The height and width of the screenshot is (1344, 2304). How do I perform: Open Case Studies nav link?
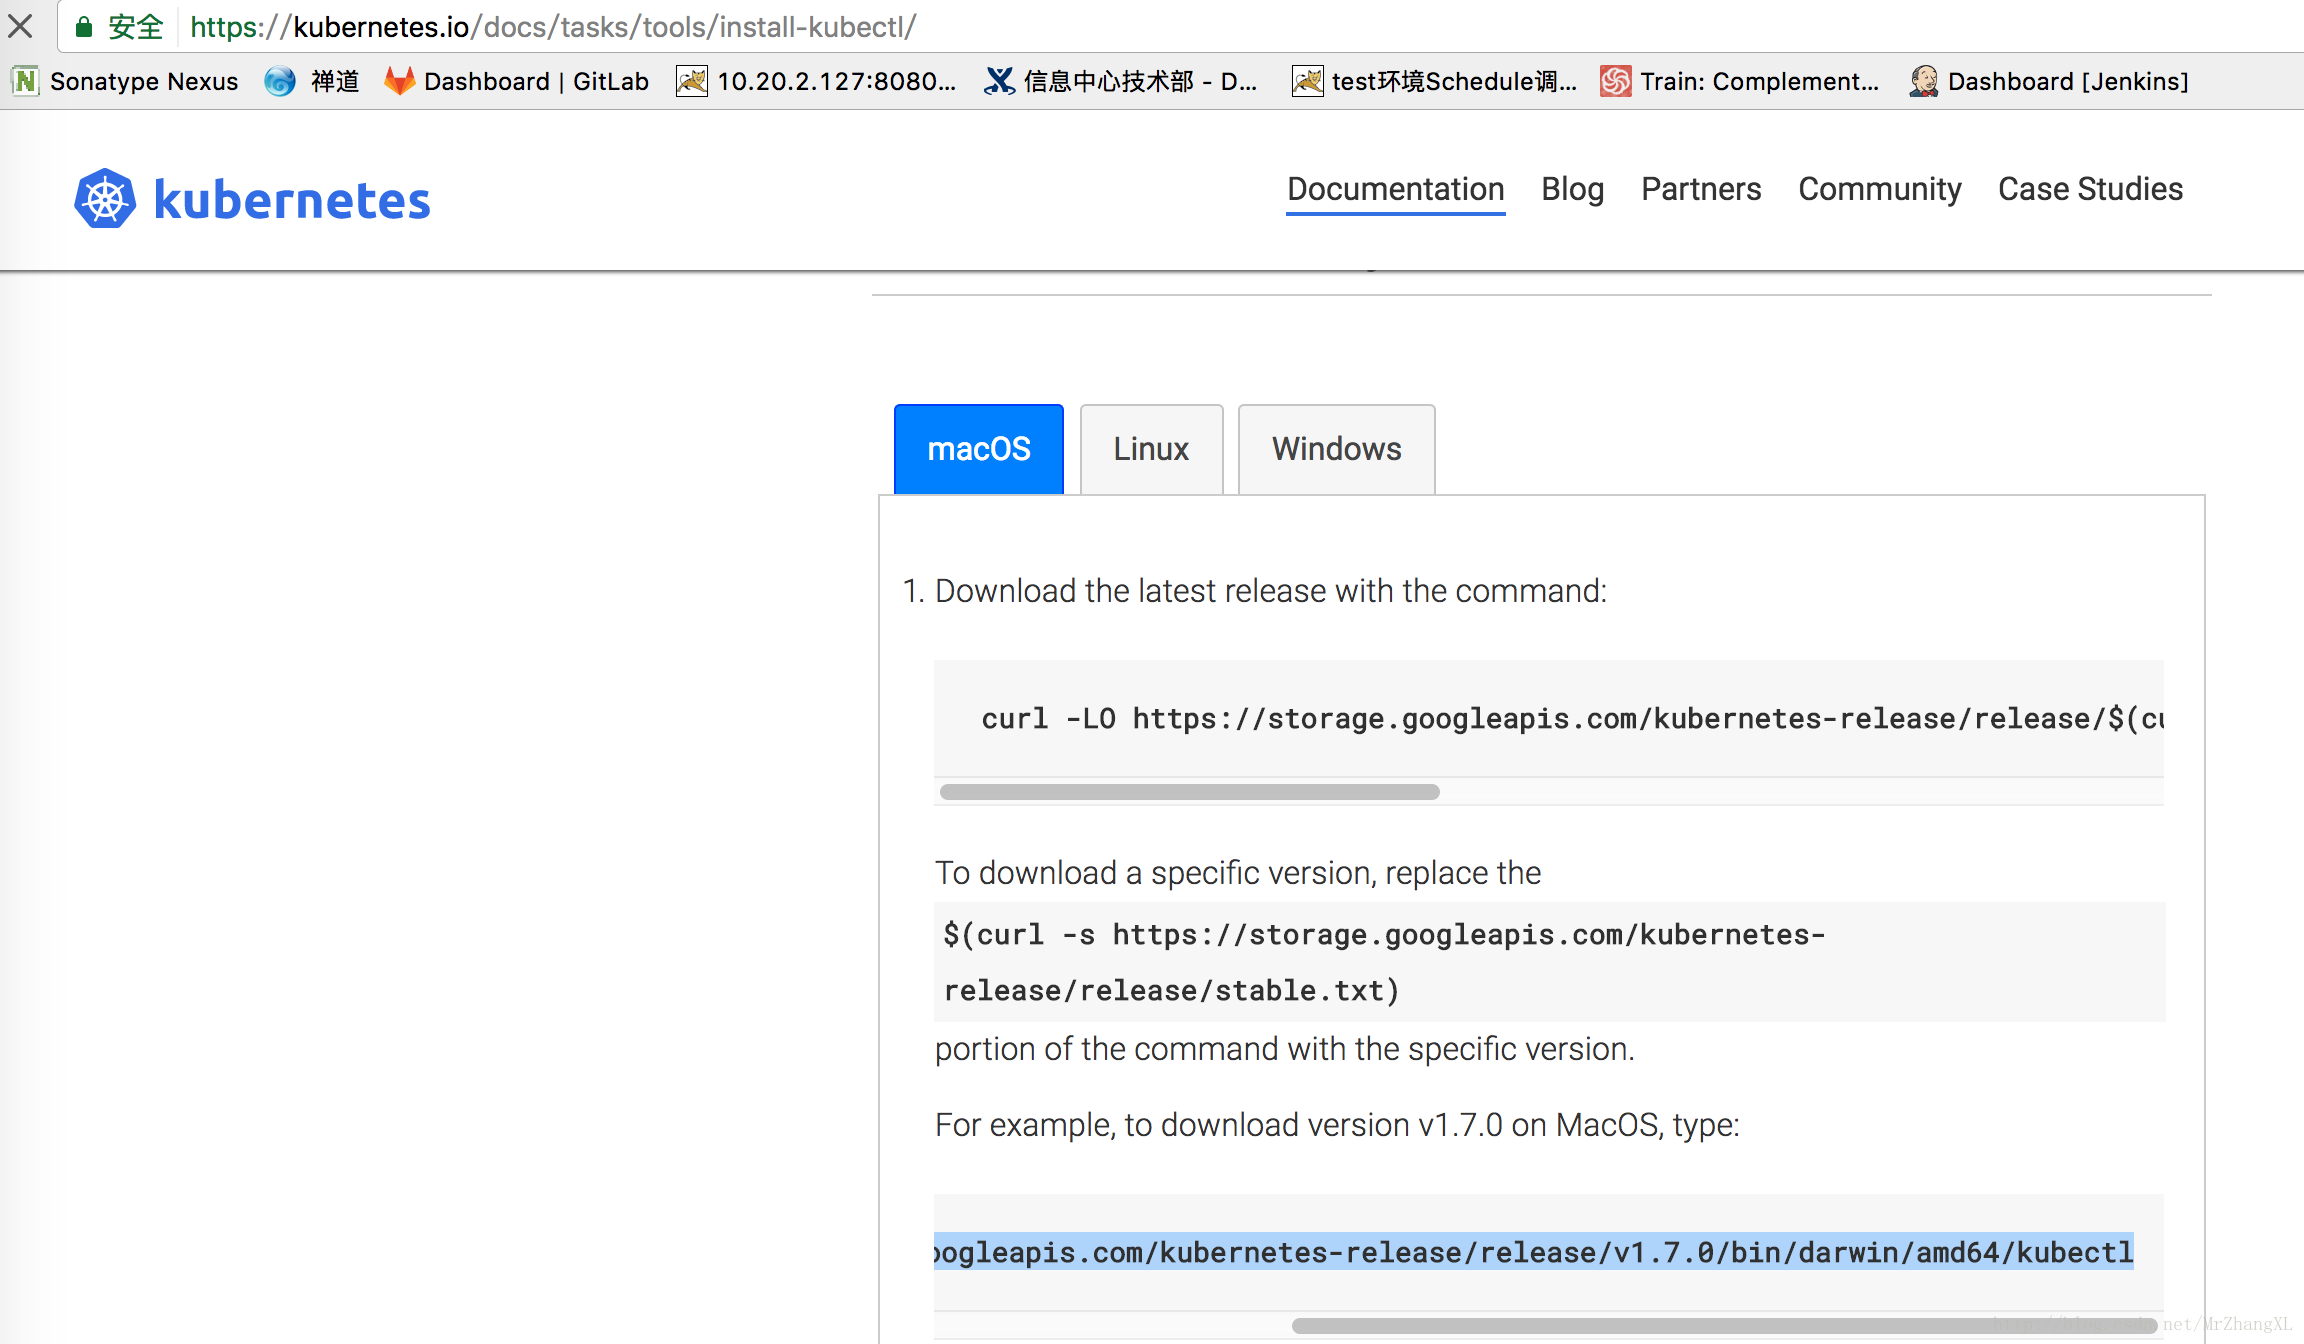[2090, 189]
